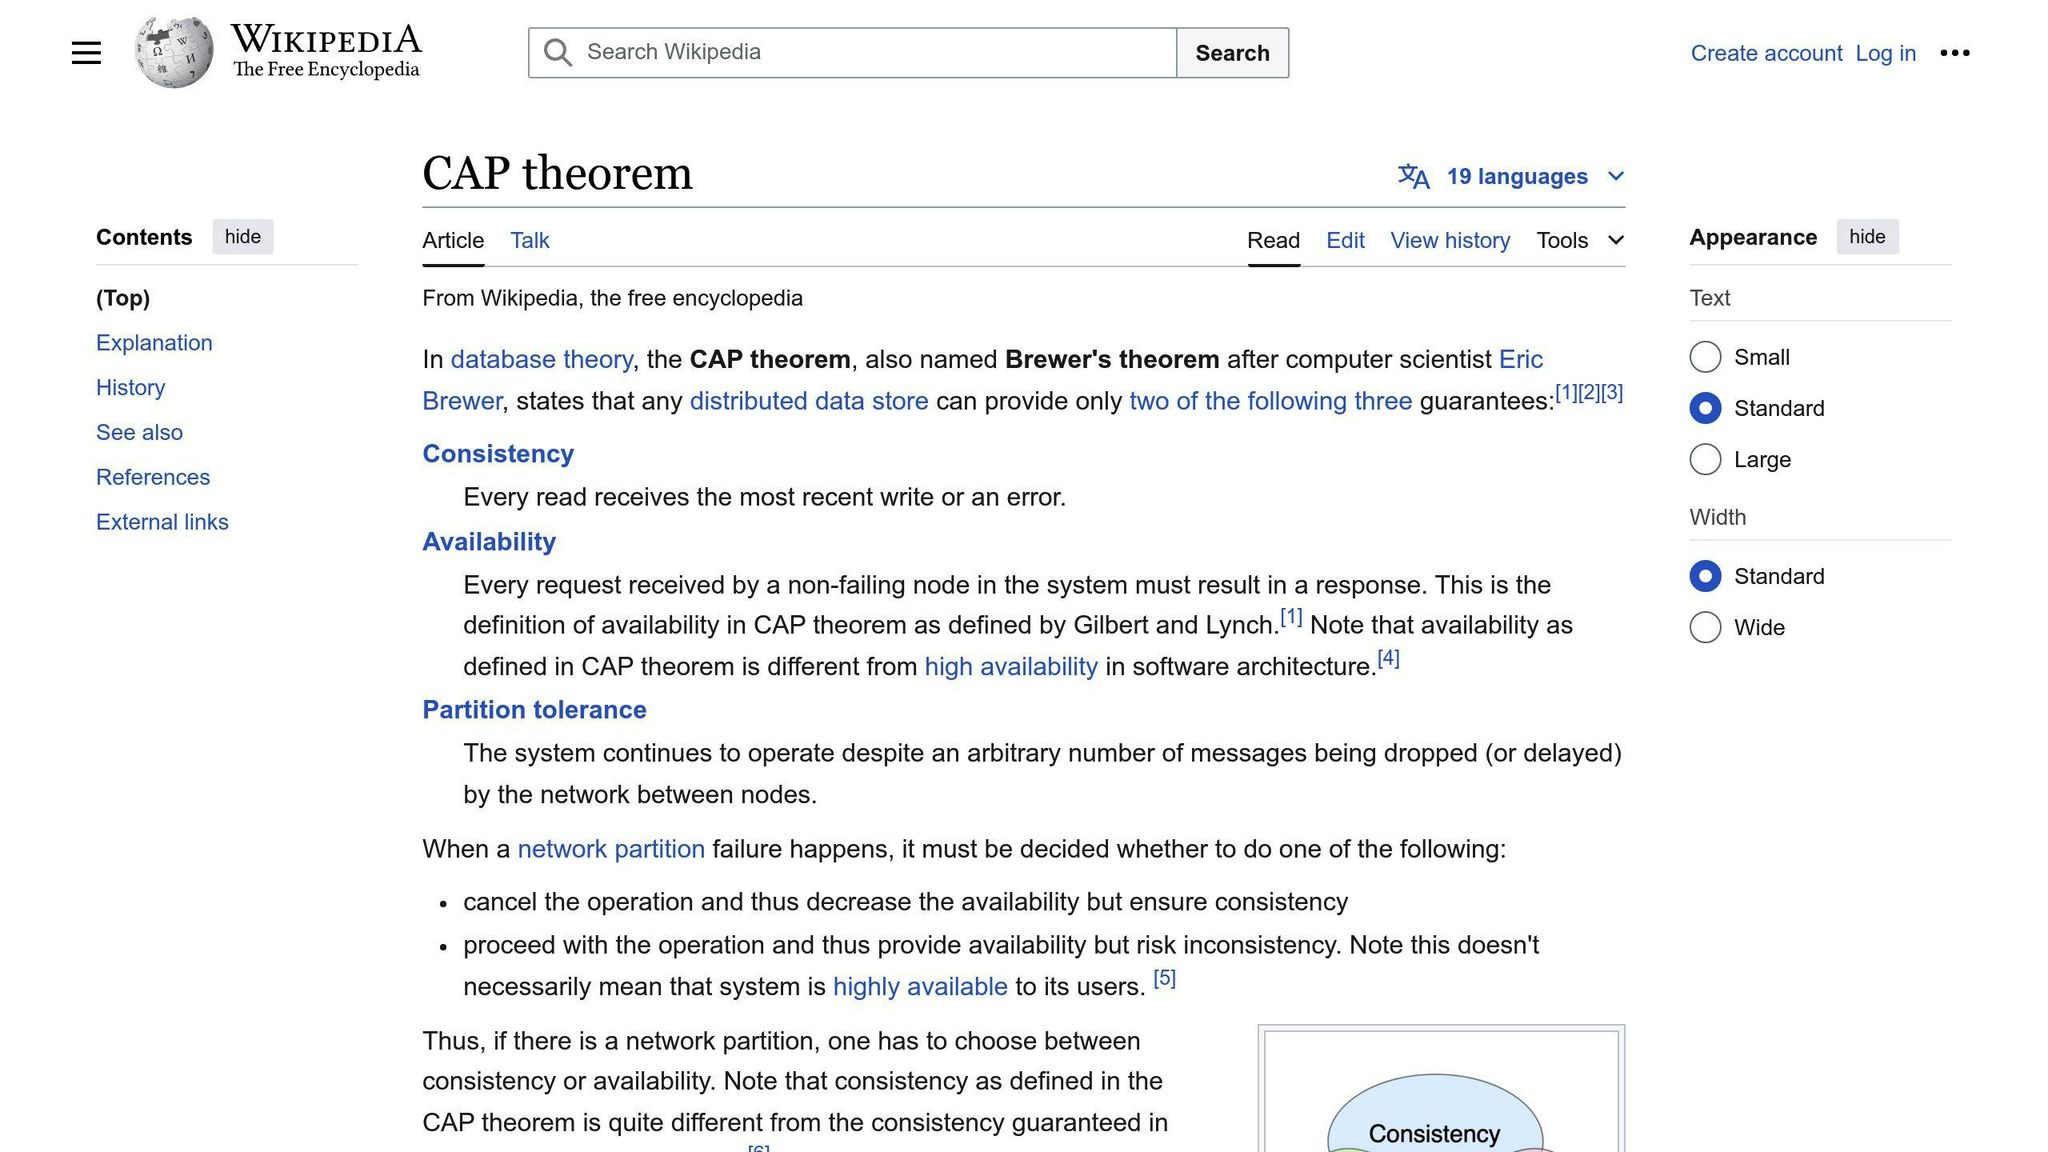The height and width of the screenshot is (1152, 2048).
Task: Open the View history tab
Action: point(1450,240)
